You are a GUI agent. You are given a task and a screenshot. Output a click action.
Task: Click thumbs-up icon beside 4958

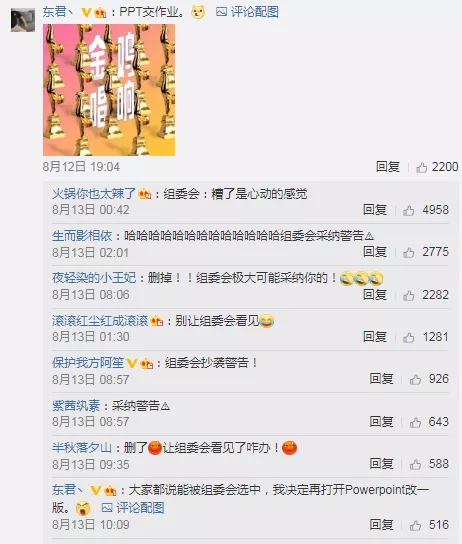click(x=409, y=211)
